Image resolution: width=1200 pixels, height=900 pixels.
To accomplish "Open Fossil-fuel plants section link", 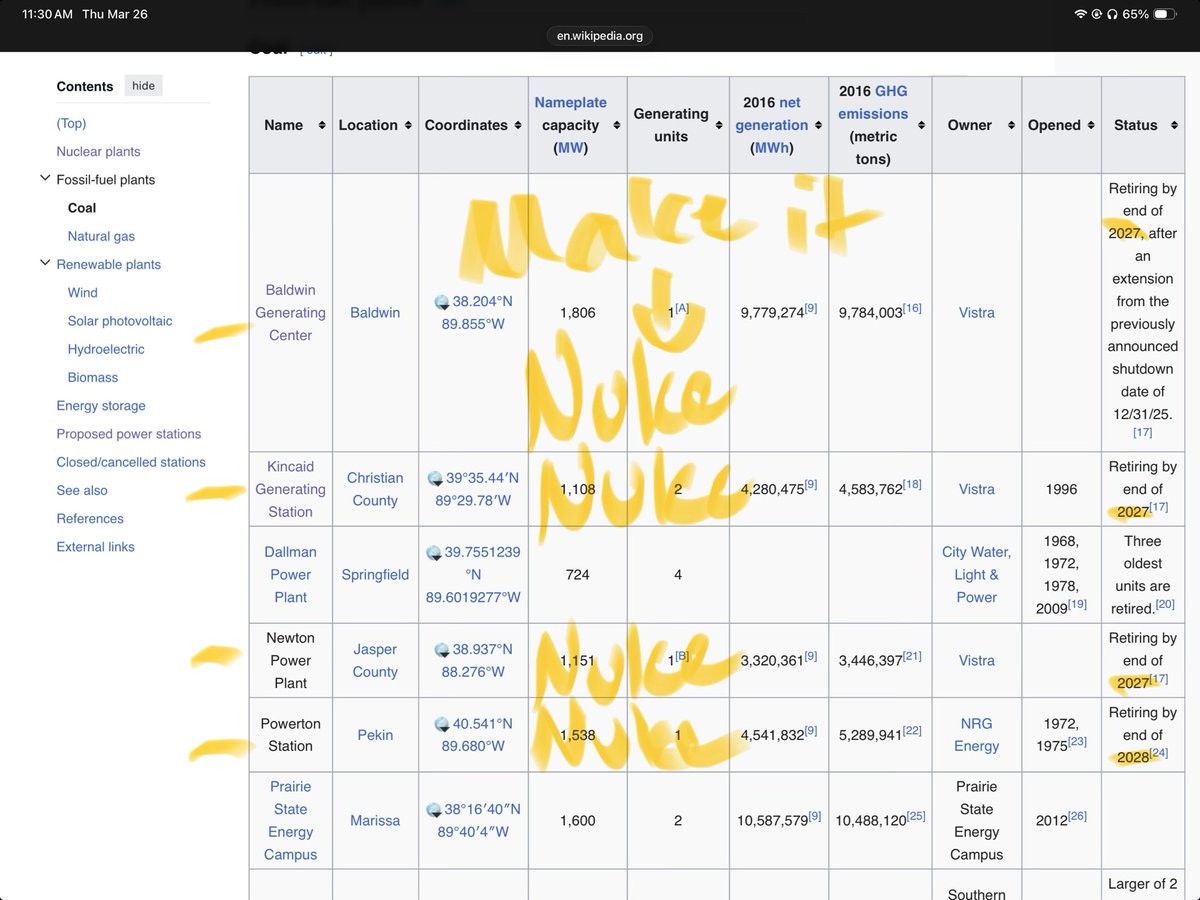I will pos(106,180).
